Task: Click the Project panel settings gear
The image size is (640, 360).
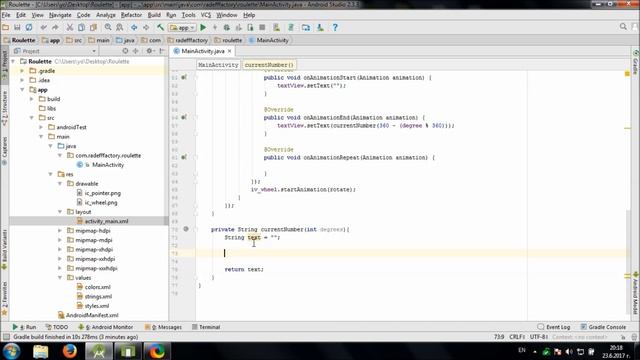Action: [x=150, y=51]
